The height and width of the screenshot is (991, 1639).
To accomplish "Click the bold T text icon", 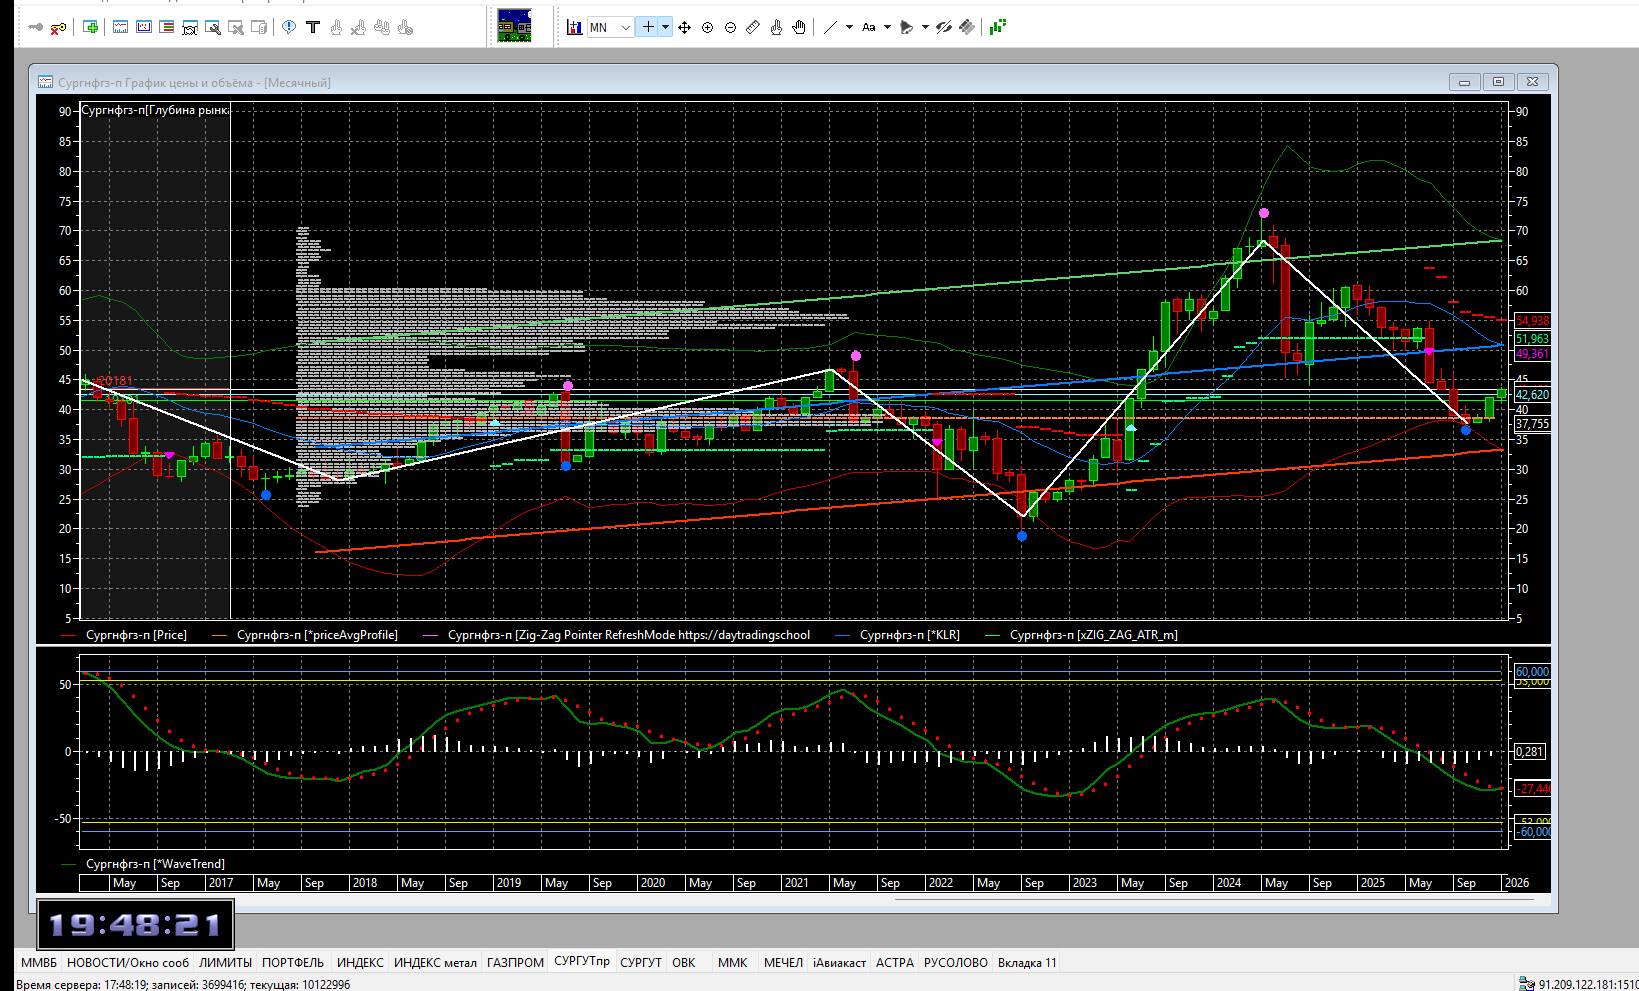I will (313, 28).
